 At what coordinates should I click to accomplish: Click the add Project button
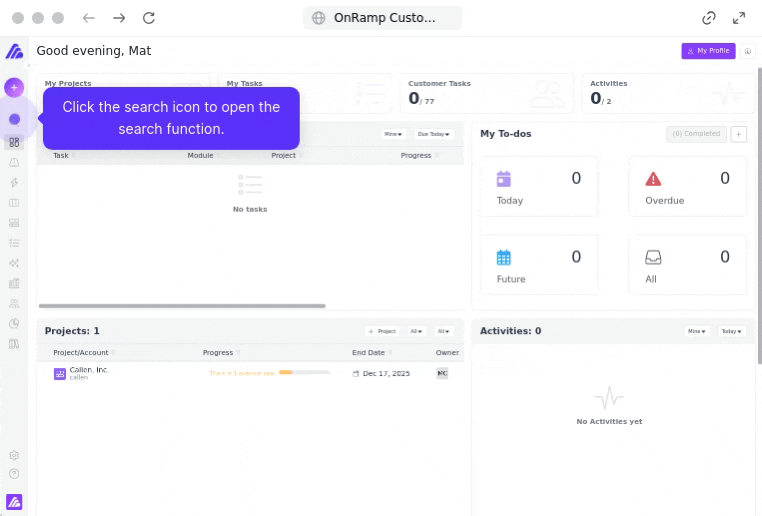[x=383, y=331]
